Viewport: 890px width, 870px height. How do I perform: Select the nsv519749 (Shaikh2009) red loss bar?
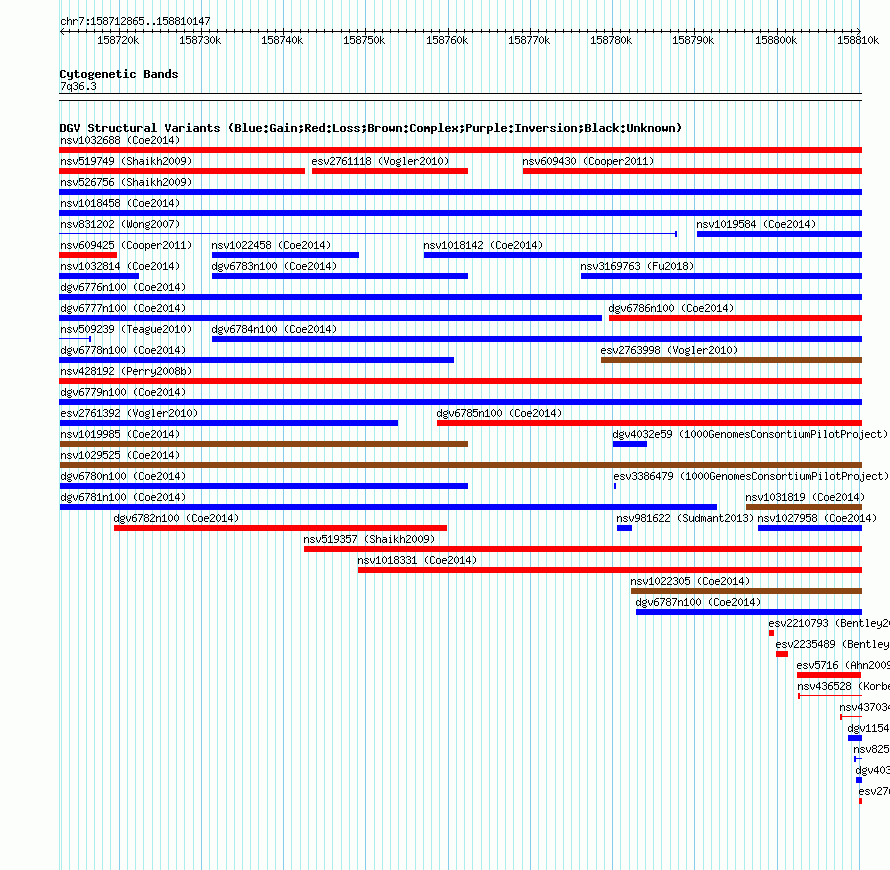coord(182,171)
